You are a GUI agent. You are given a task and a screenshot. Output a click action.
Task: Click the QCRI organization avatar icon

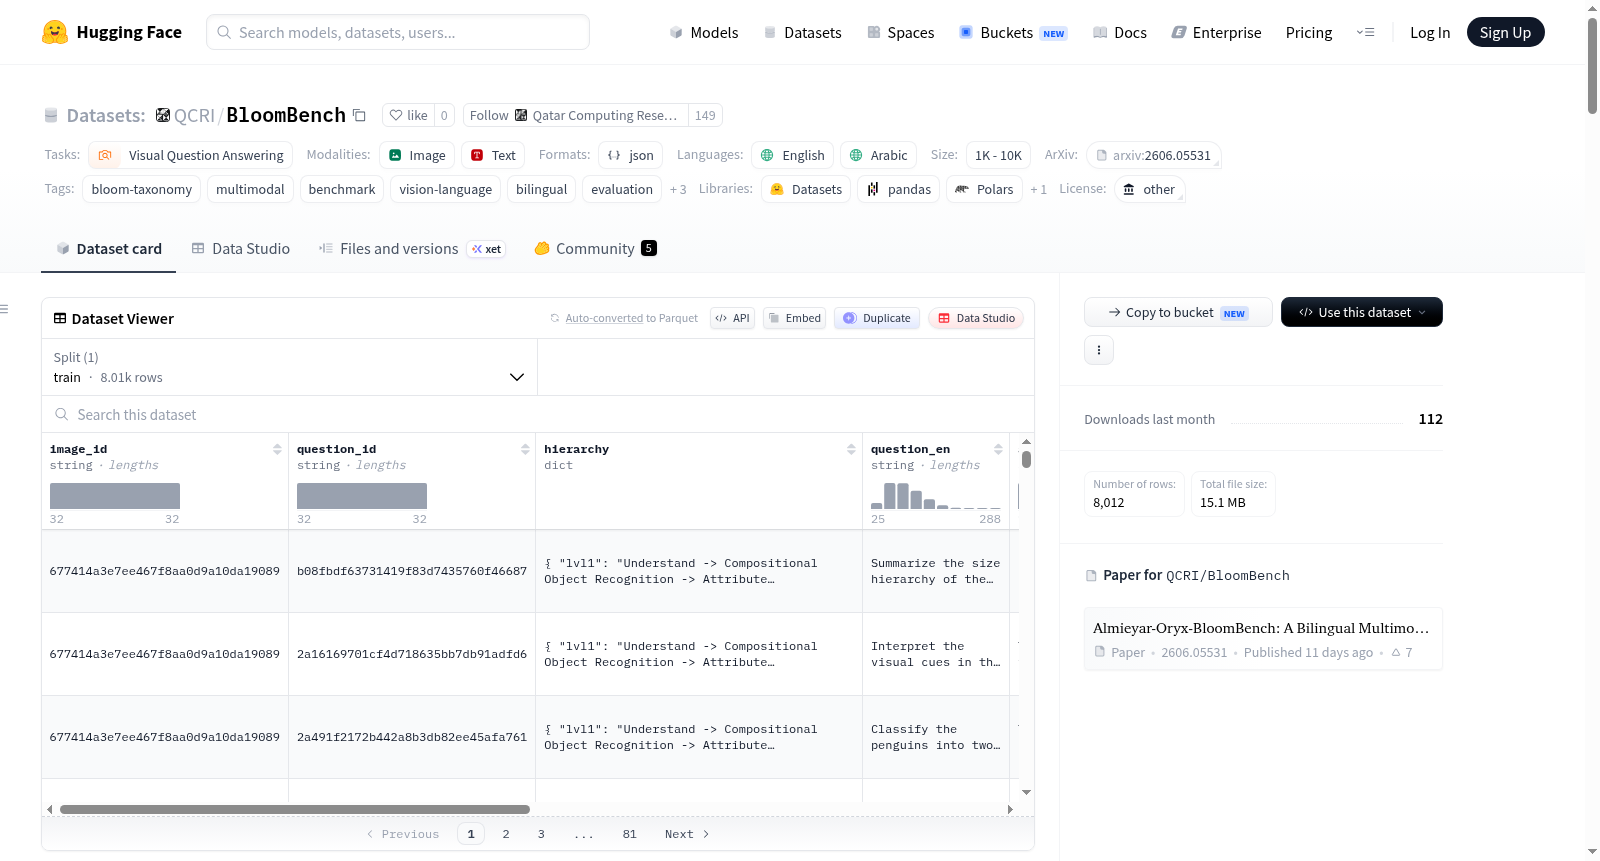[163, 115]
